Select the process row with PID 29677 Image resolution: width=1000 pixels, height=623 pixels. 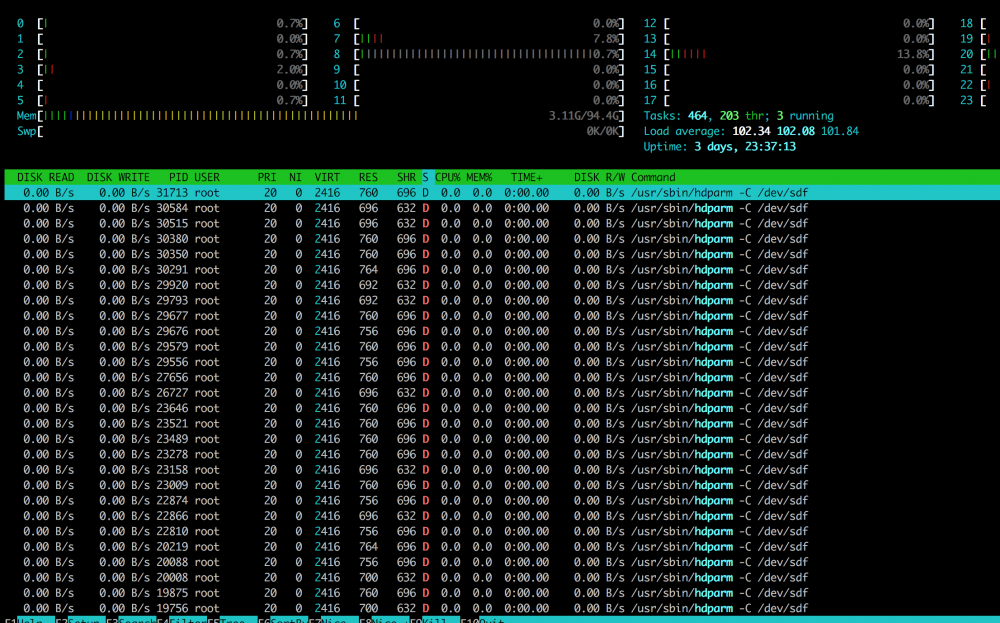pos(502,316)
